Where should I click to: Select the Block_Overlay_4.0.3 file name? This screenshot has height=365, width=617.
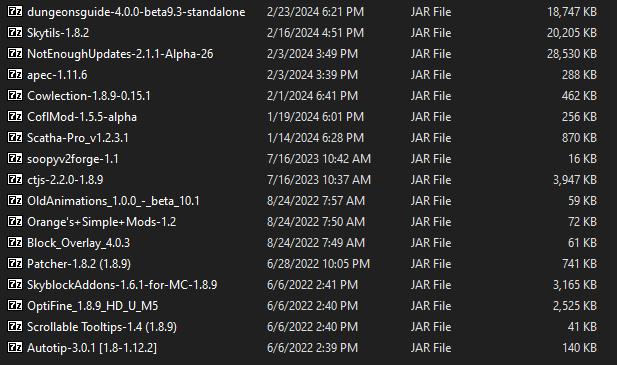[78, 243]
